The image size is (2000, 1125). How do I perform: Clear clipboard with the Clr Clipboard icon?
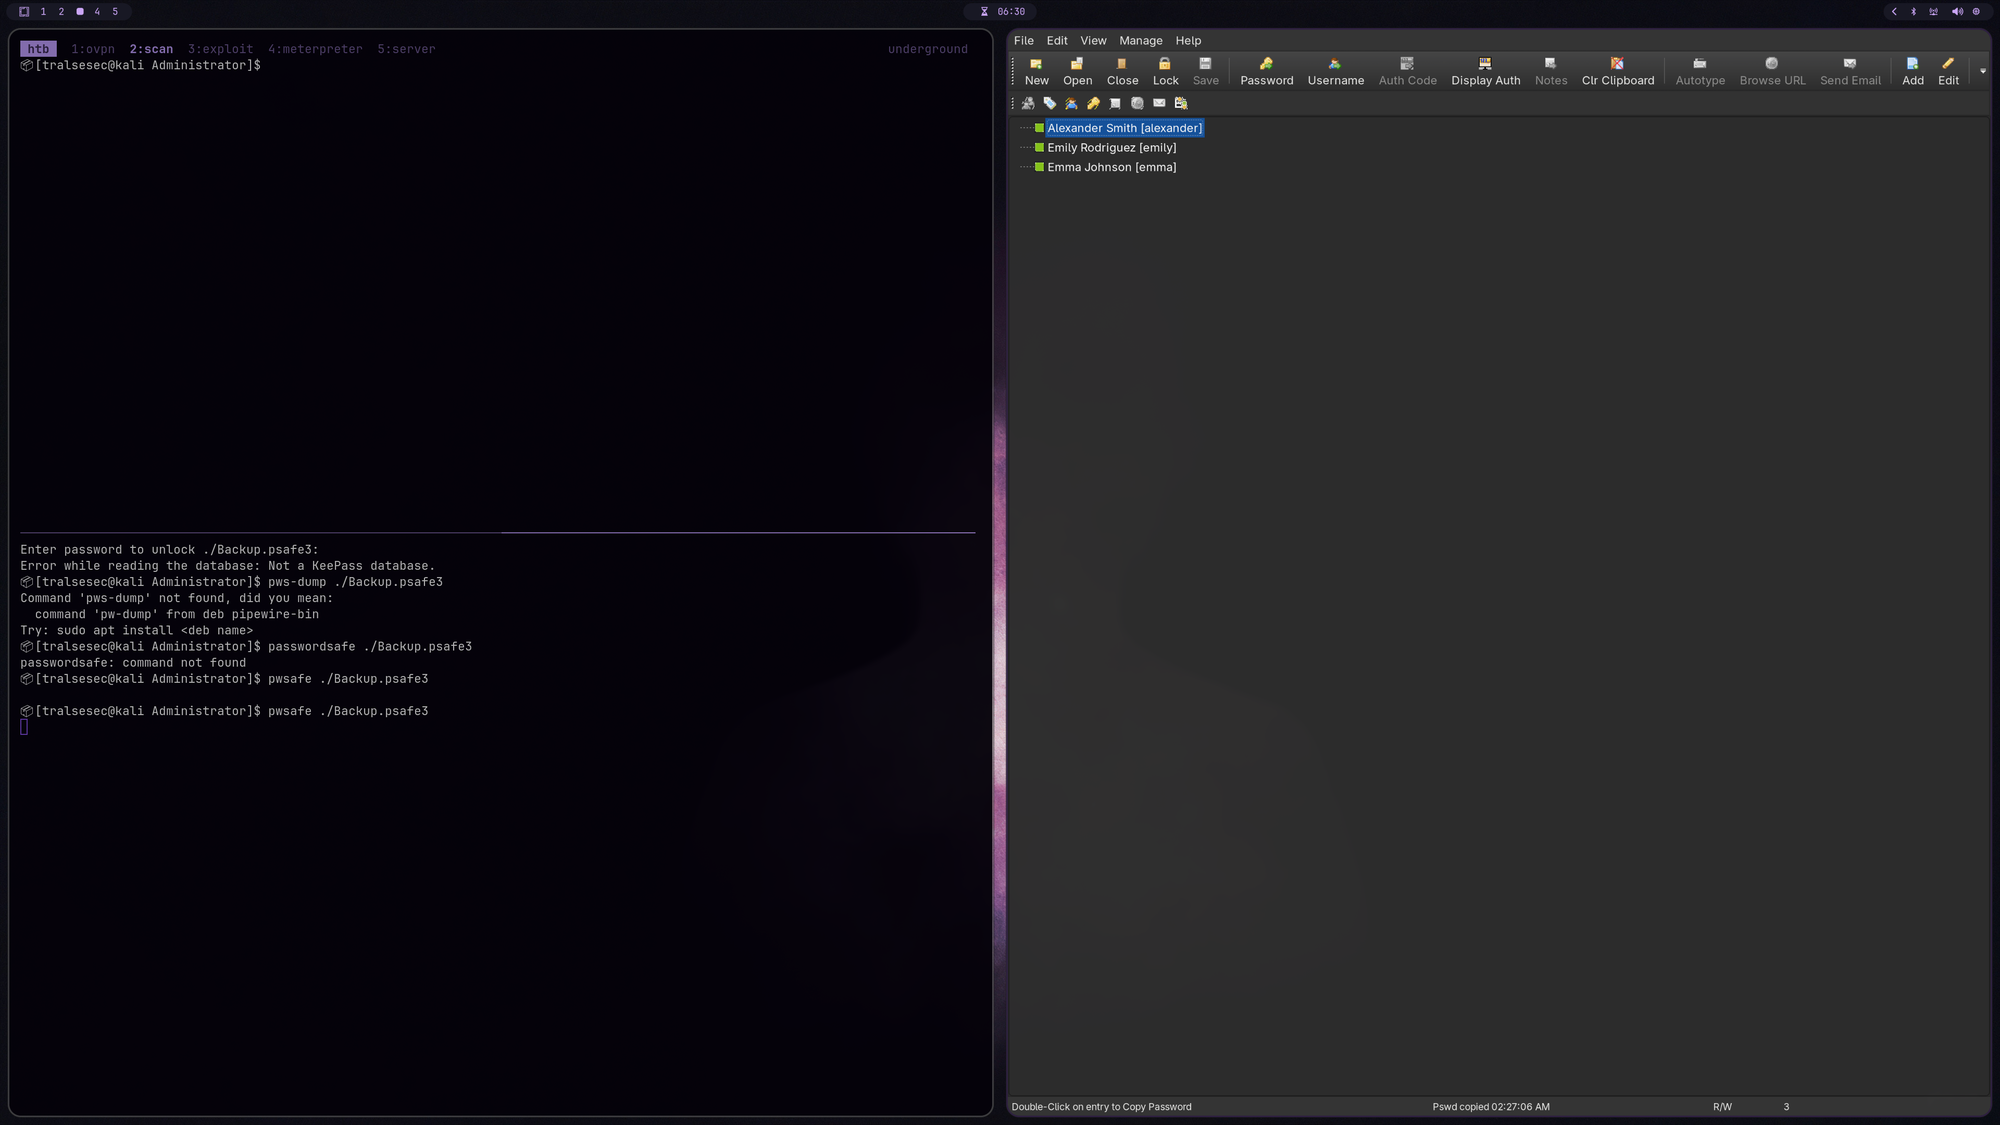1617,70
